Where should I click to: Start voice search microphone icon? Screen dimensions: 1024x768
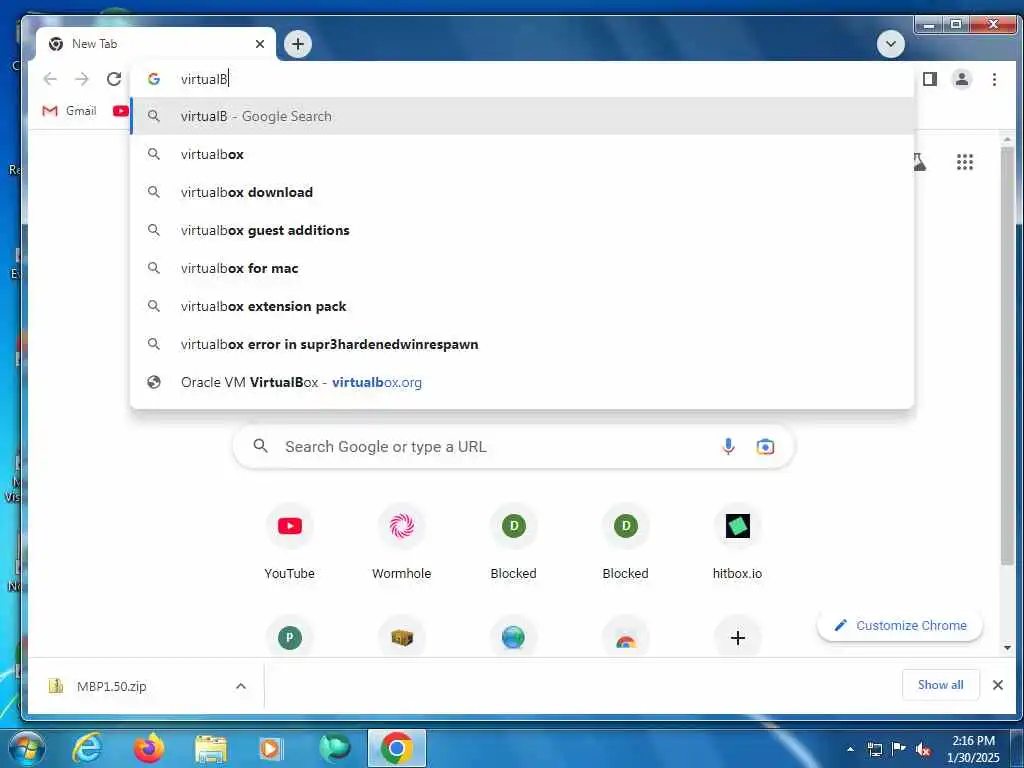pyautogui.click(x=728, y=447)
